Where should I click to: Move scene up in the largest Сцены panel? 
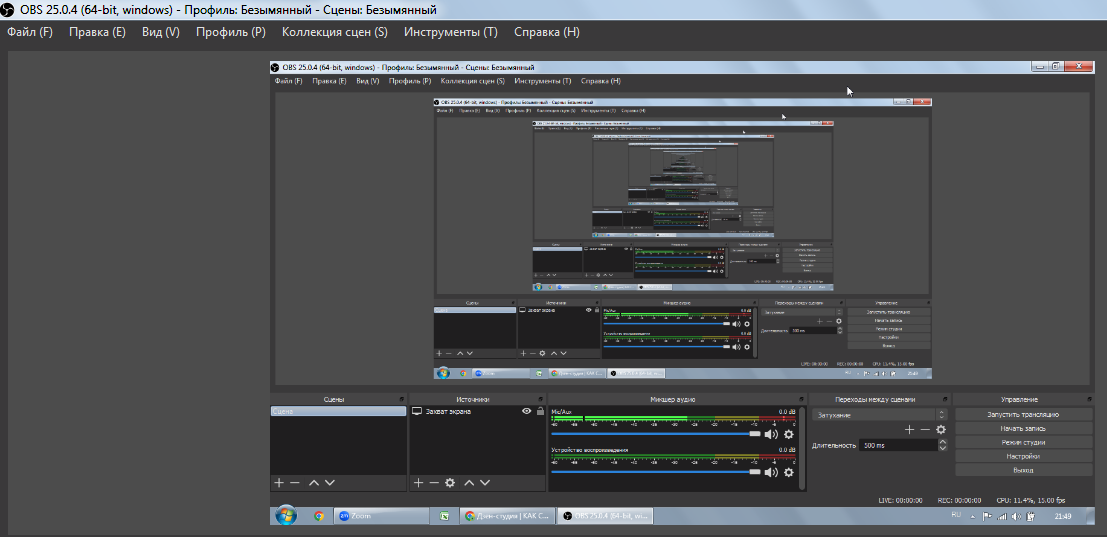[x=313, y=483]
